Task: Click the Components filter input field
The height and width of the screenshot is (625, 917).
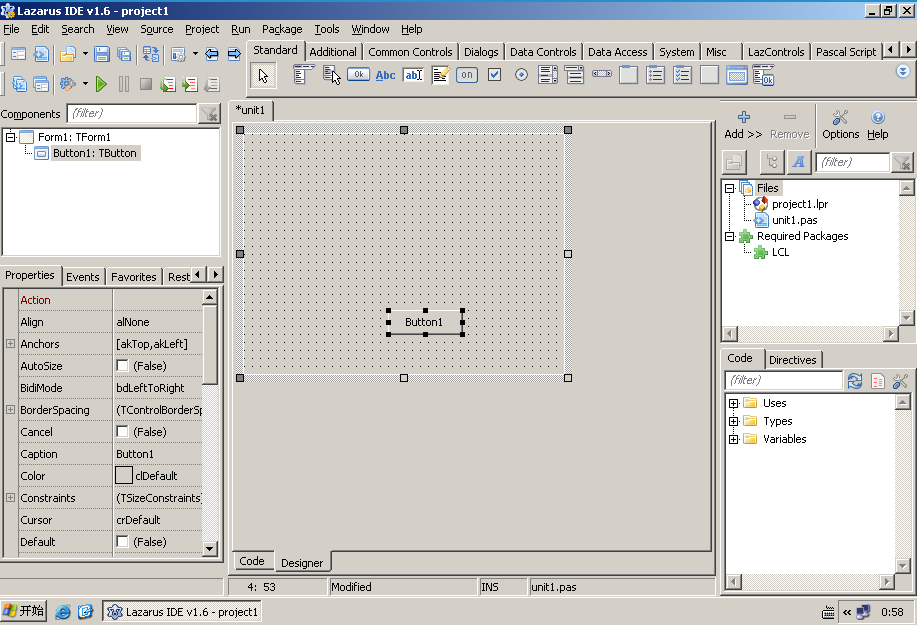Action: [x=132, y=113]
